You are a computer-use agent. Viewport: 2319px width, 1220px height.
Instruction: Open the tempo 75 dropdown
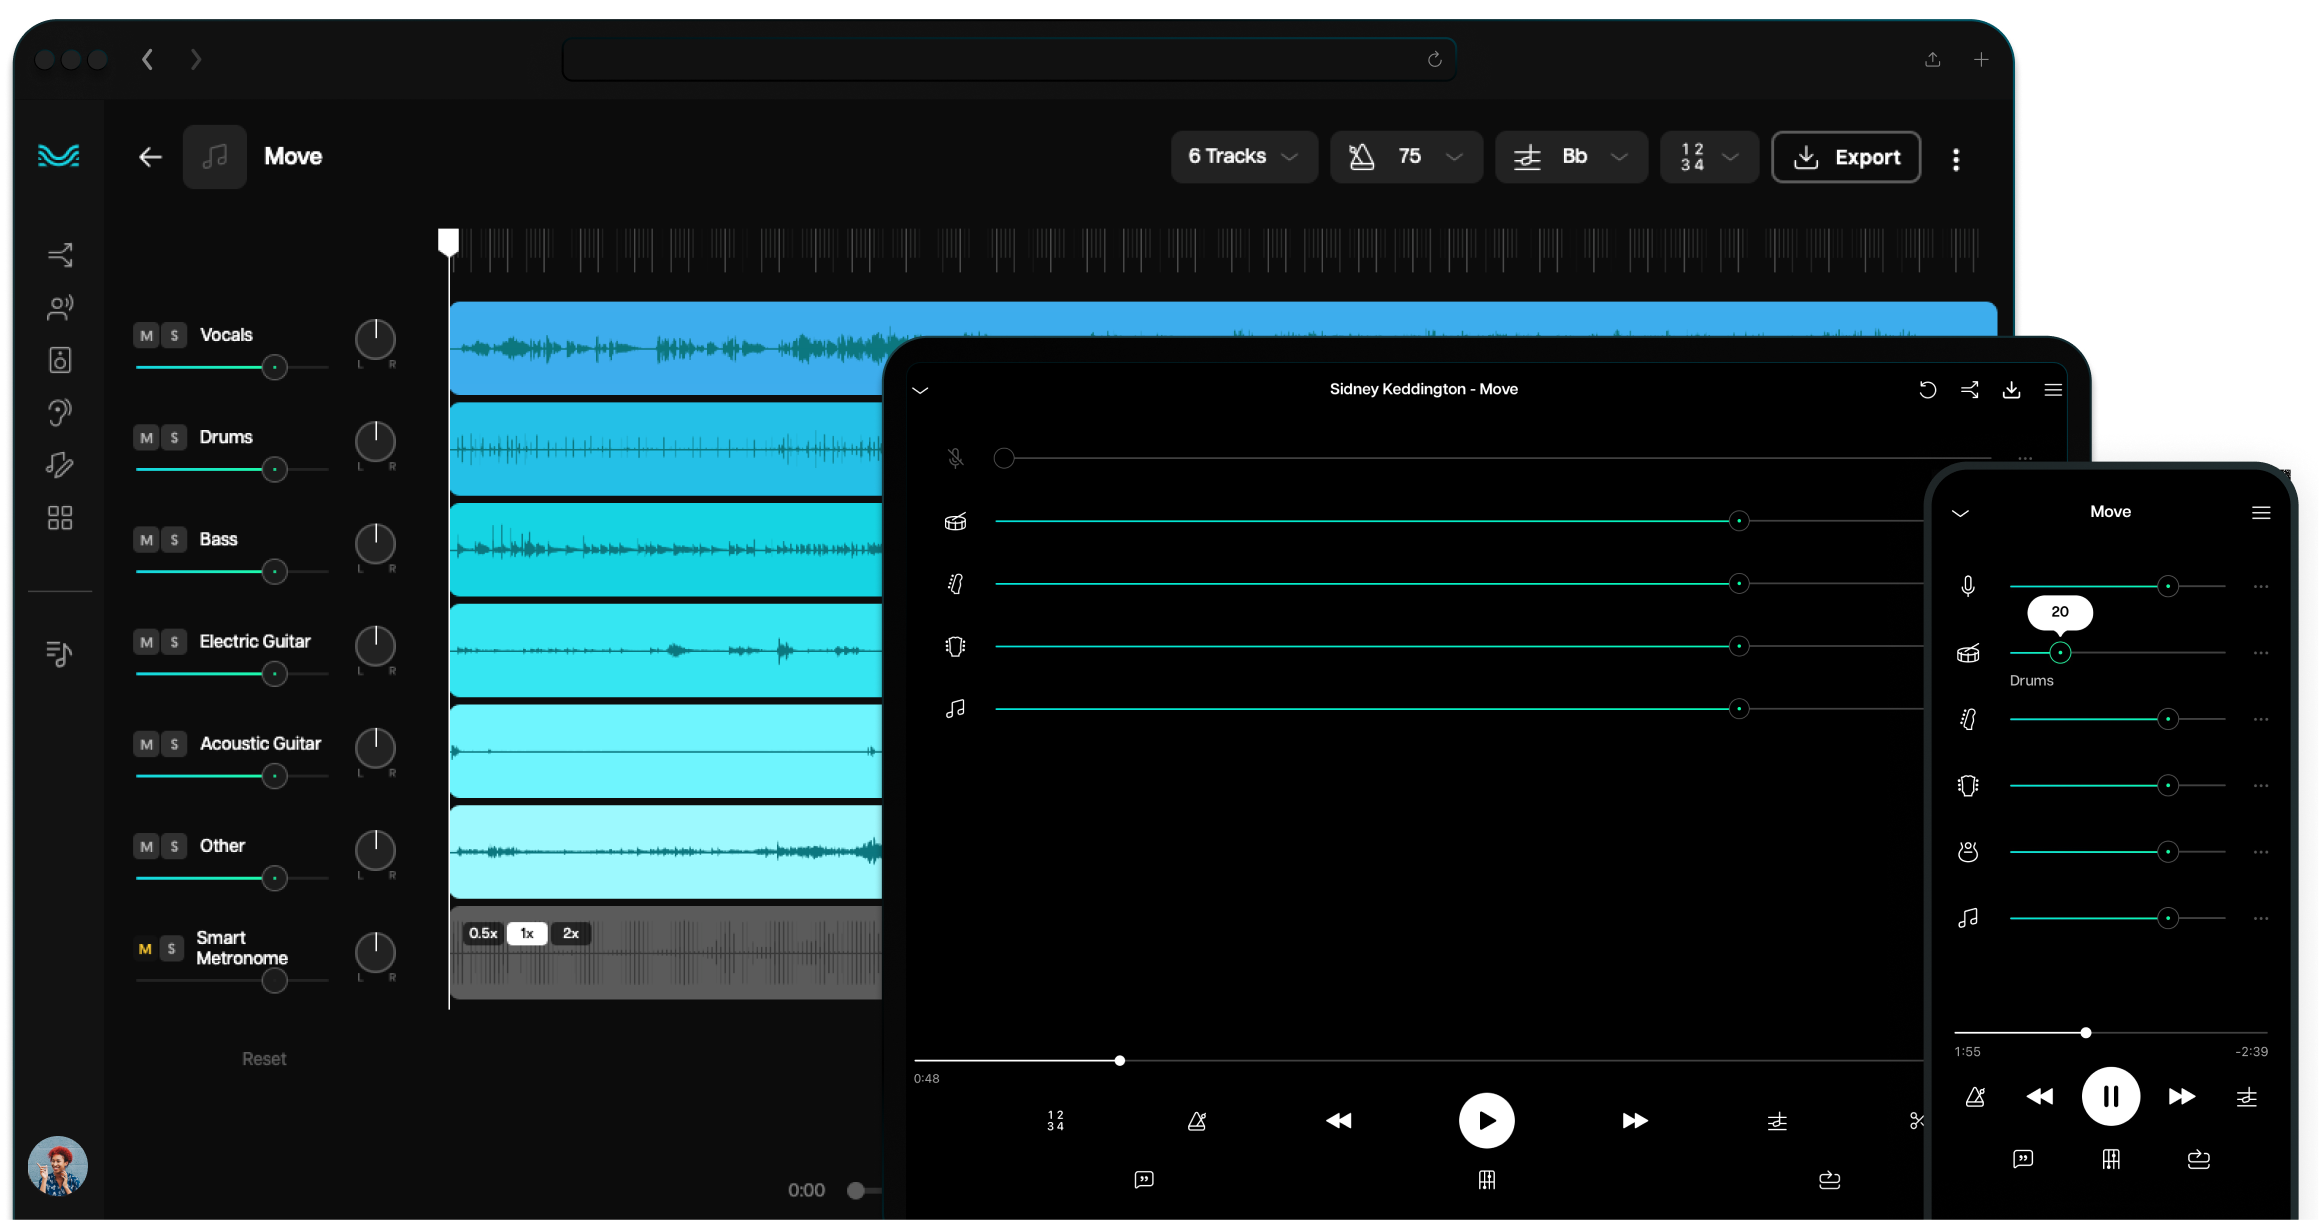click(x=1405, y=157)
